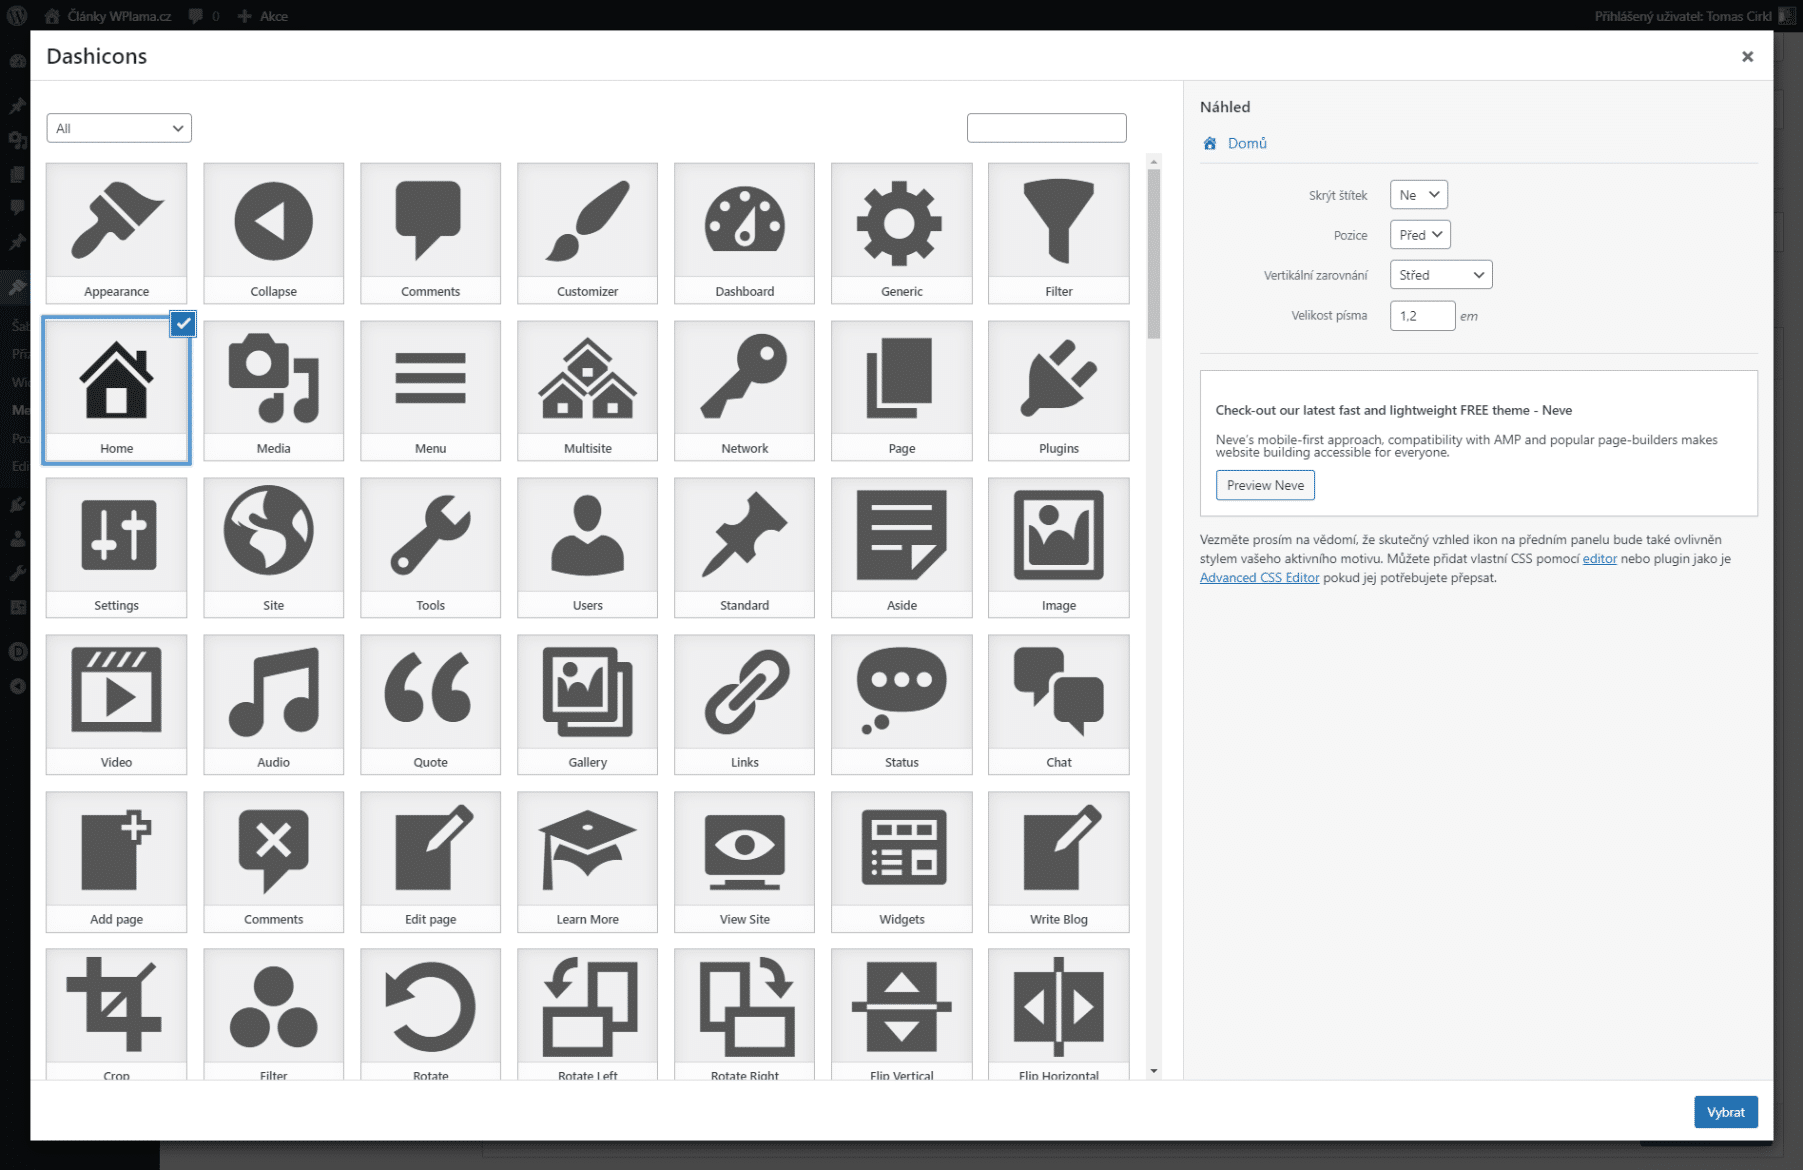Select the Links chain icon
The height and width of the screenshot is (1170, 1803).
click(x=744, y=704)
